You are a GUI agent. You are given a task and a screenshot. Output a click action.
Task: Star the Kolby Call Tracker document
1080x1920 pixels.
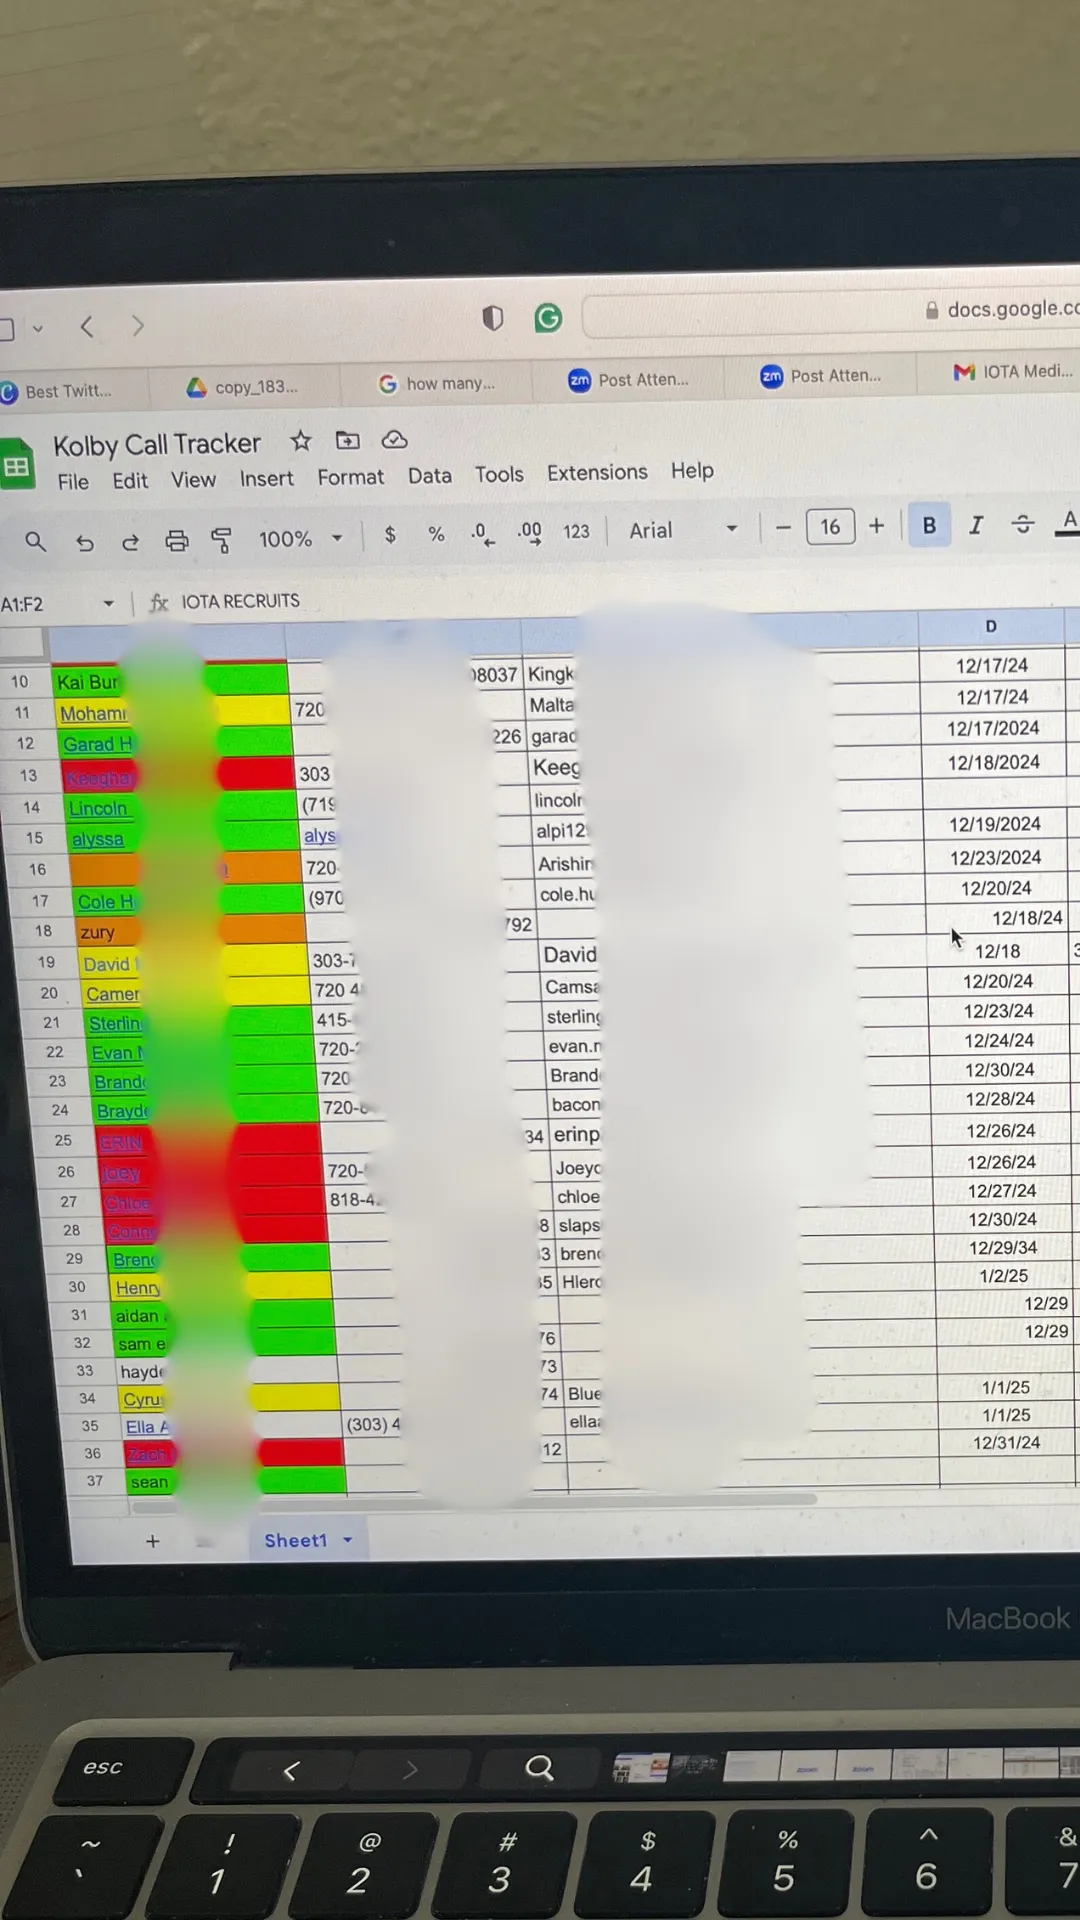(x=301, y=441)
